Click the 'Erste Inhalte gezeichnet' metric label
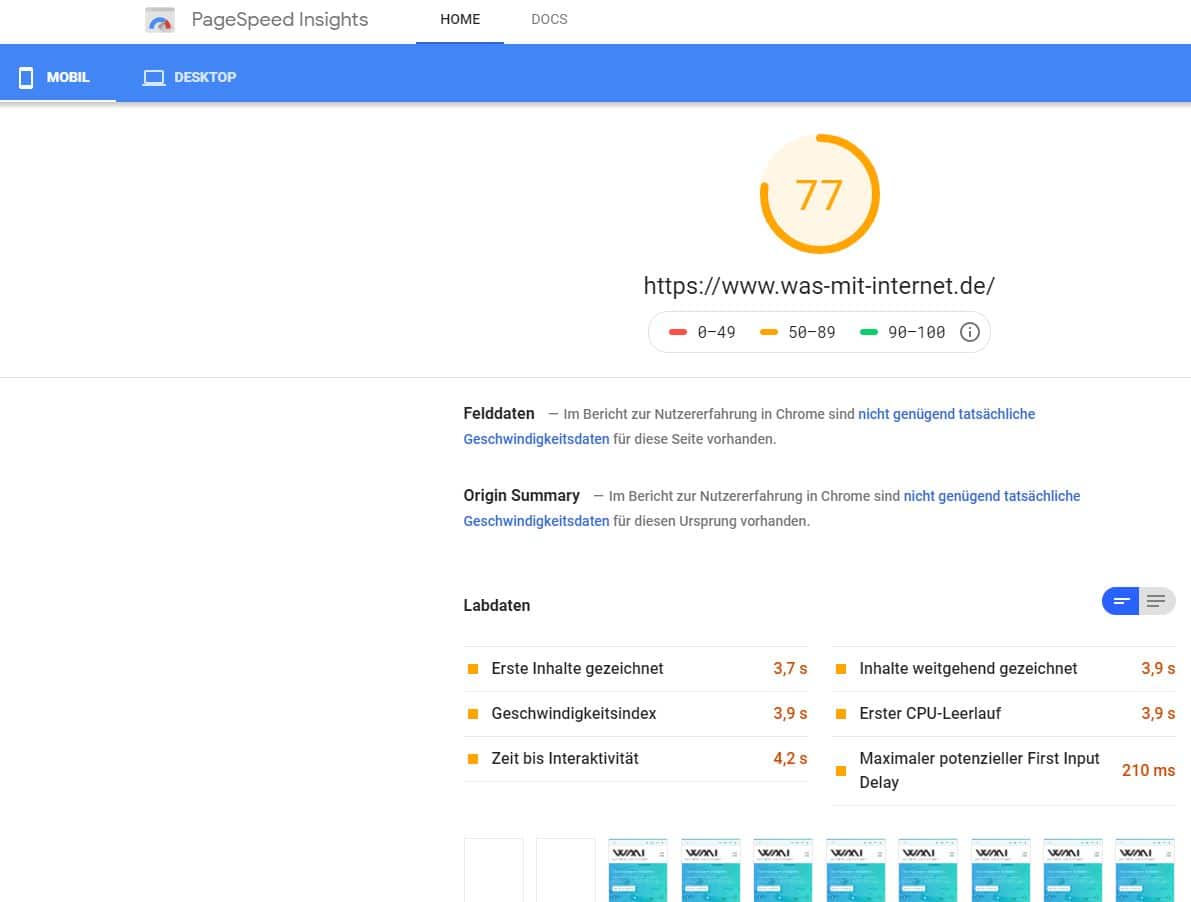Screen dimensions: 1191x902 577,669
